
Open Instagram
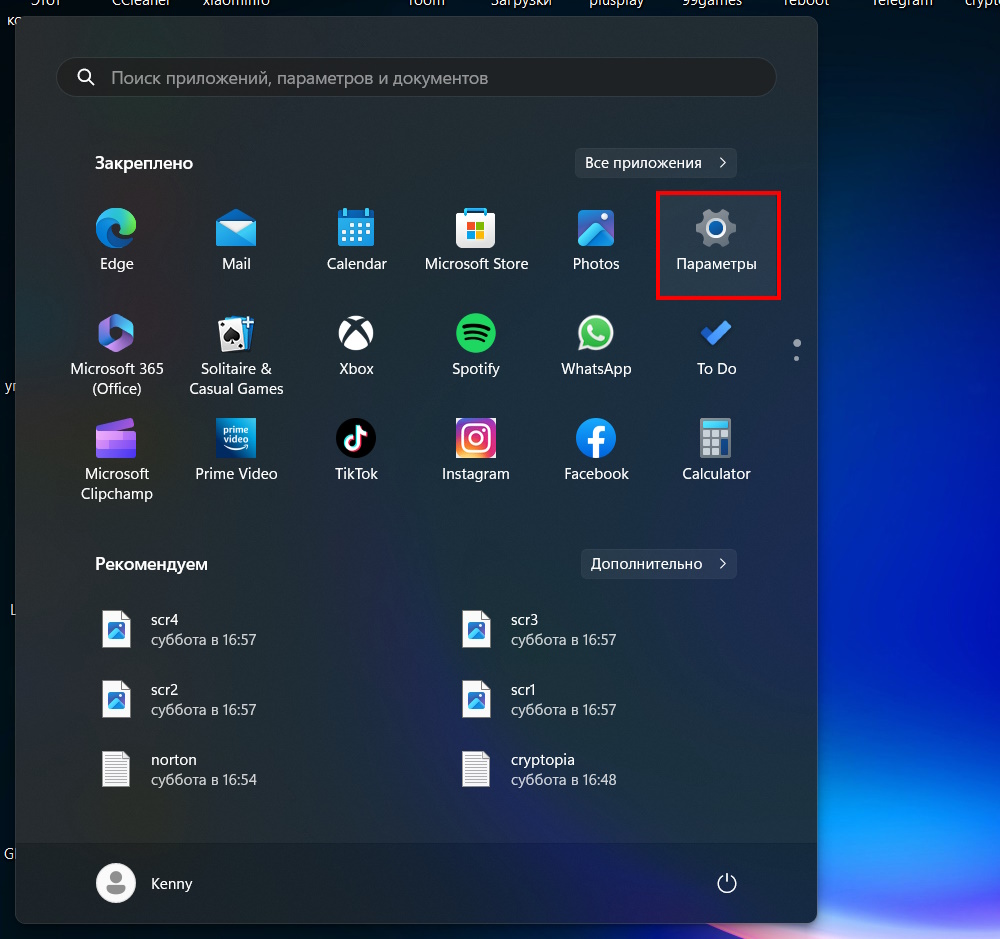pyautogui.click(x=476, y=452)
